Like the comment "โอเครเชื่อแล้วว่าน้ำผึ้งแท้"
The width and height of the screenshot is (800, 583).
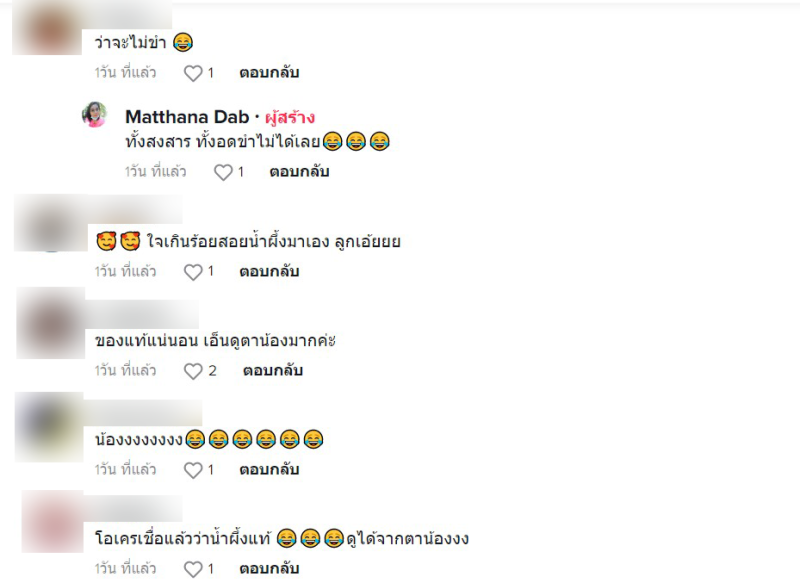pyautogui.click(x=193, y=569)
